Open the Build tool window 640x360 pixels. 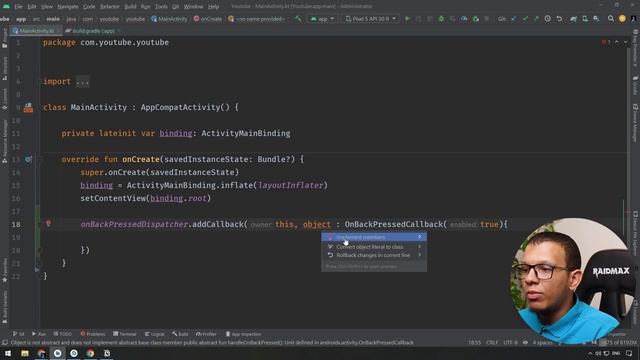[x=180, y=334]
